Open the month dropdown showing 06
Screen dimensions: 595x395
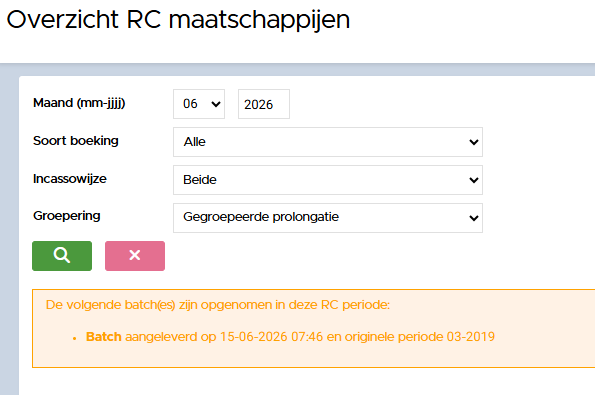click(199, 104)
